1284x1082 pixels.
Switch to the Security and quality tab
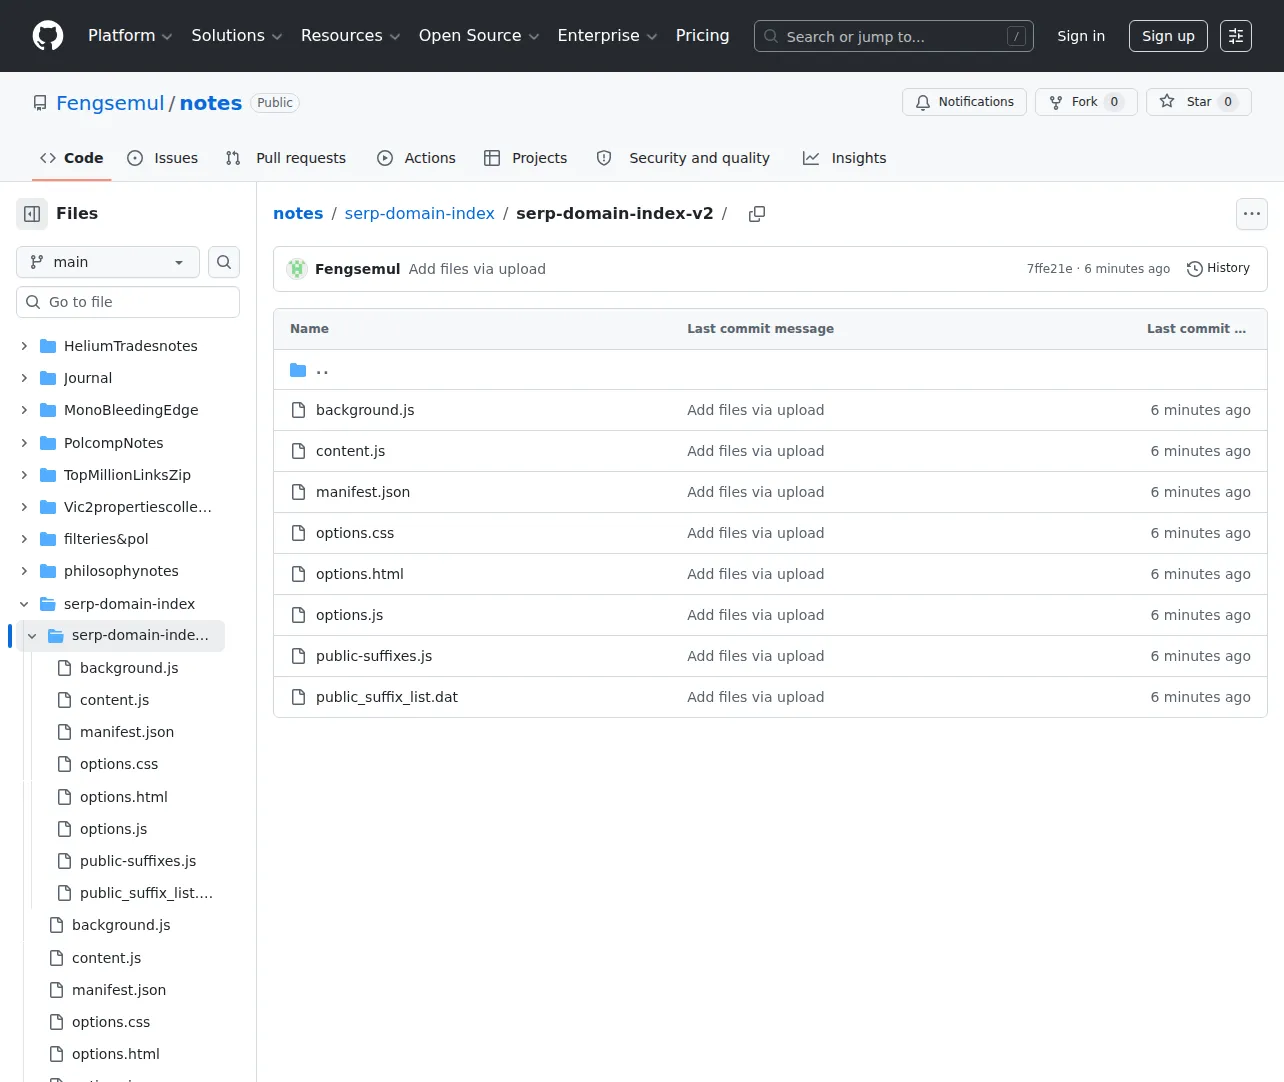(683, 158)
